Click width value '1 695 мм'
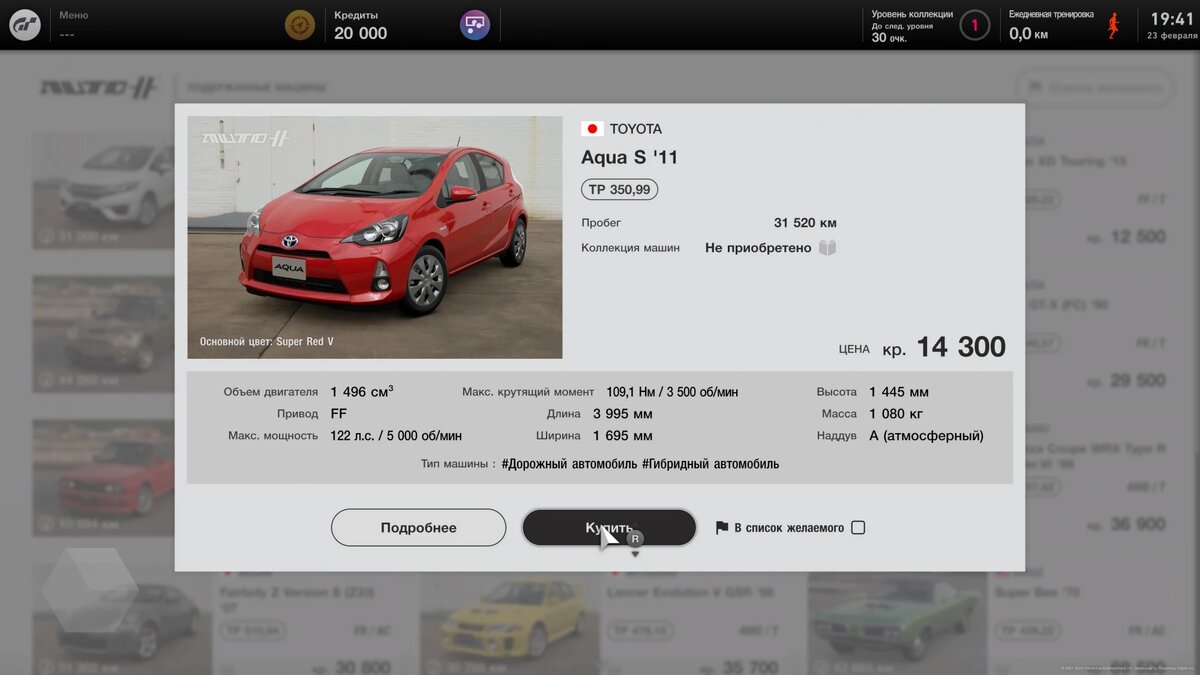The height and width of the screenshot is (675, 1200). (x=623, y=436)
